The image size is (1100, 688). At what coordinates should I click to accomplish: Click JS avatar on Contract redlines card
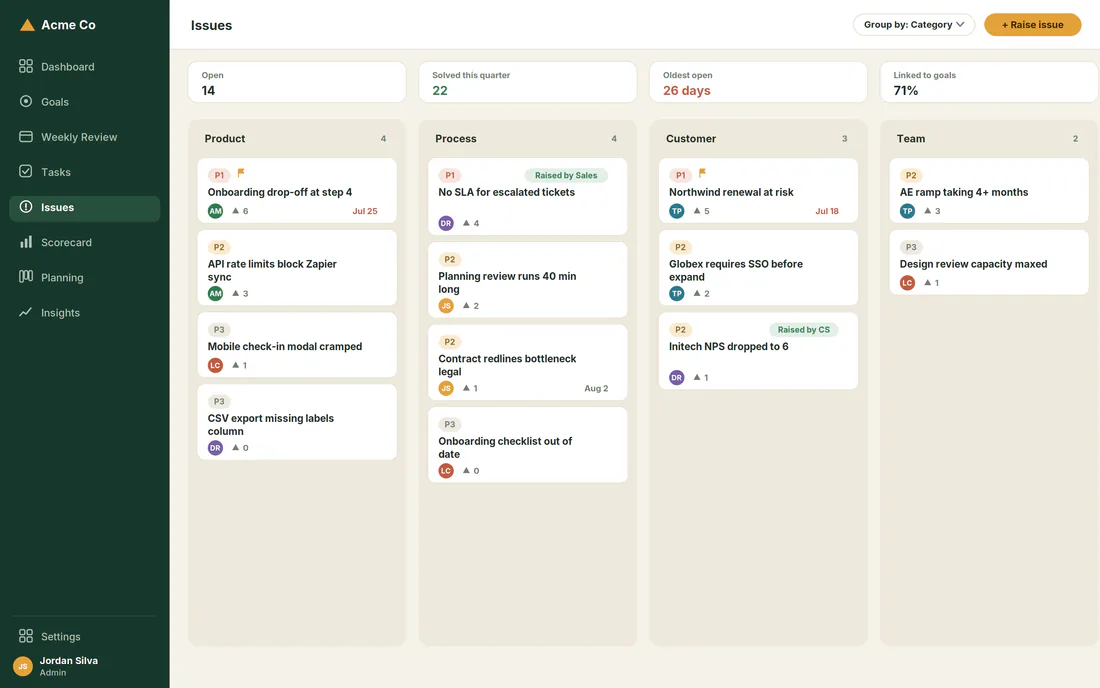[x=446, y=388]
